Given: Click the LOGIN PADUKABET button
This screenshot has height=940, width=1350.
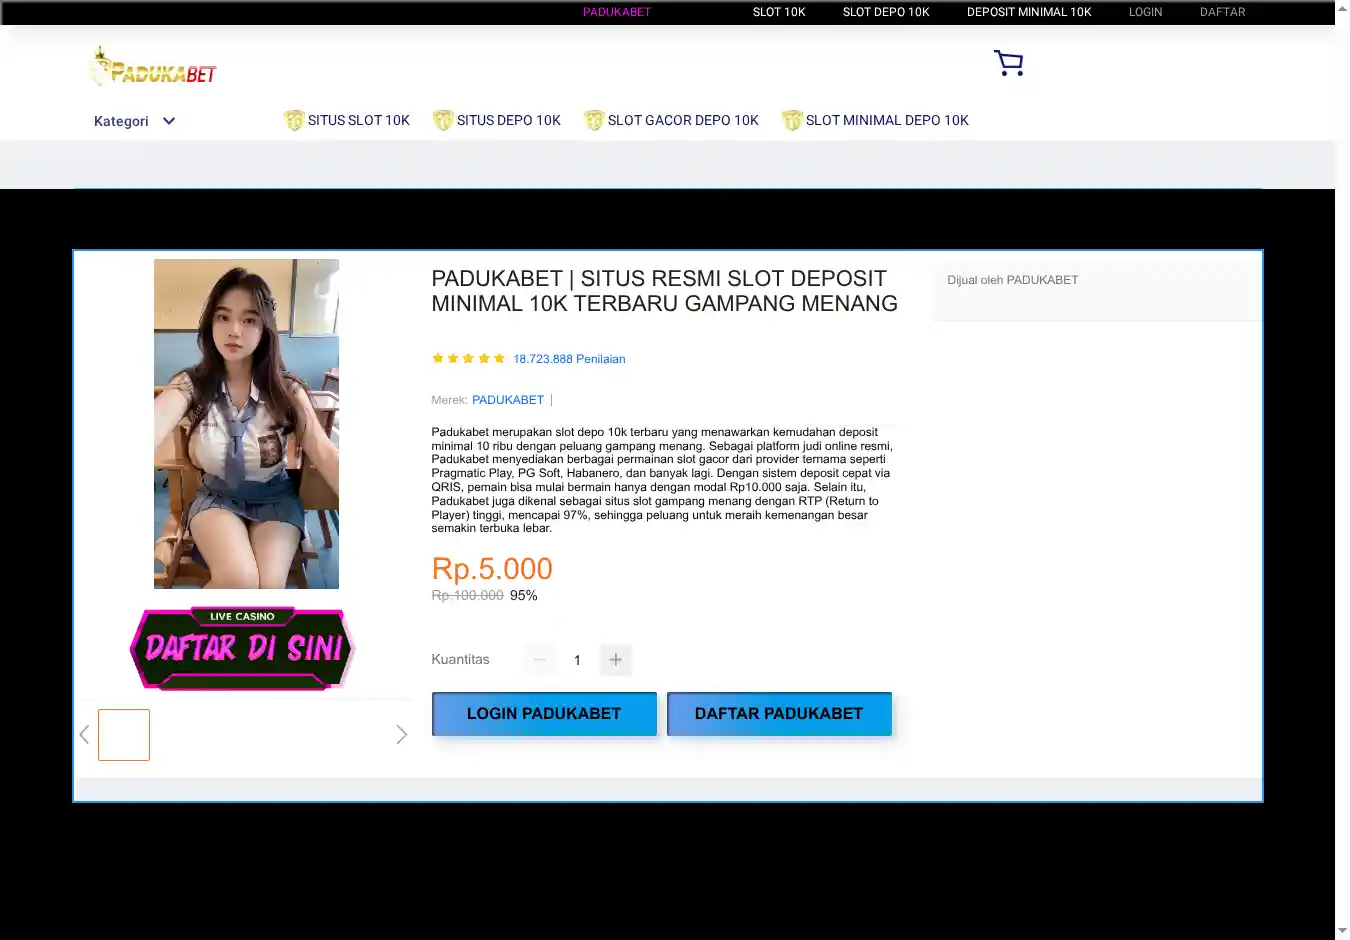Looking at the screenshot, I should (x=544, y=714).
